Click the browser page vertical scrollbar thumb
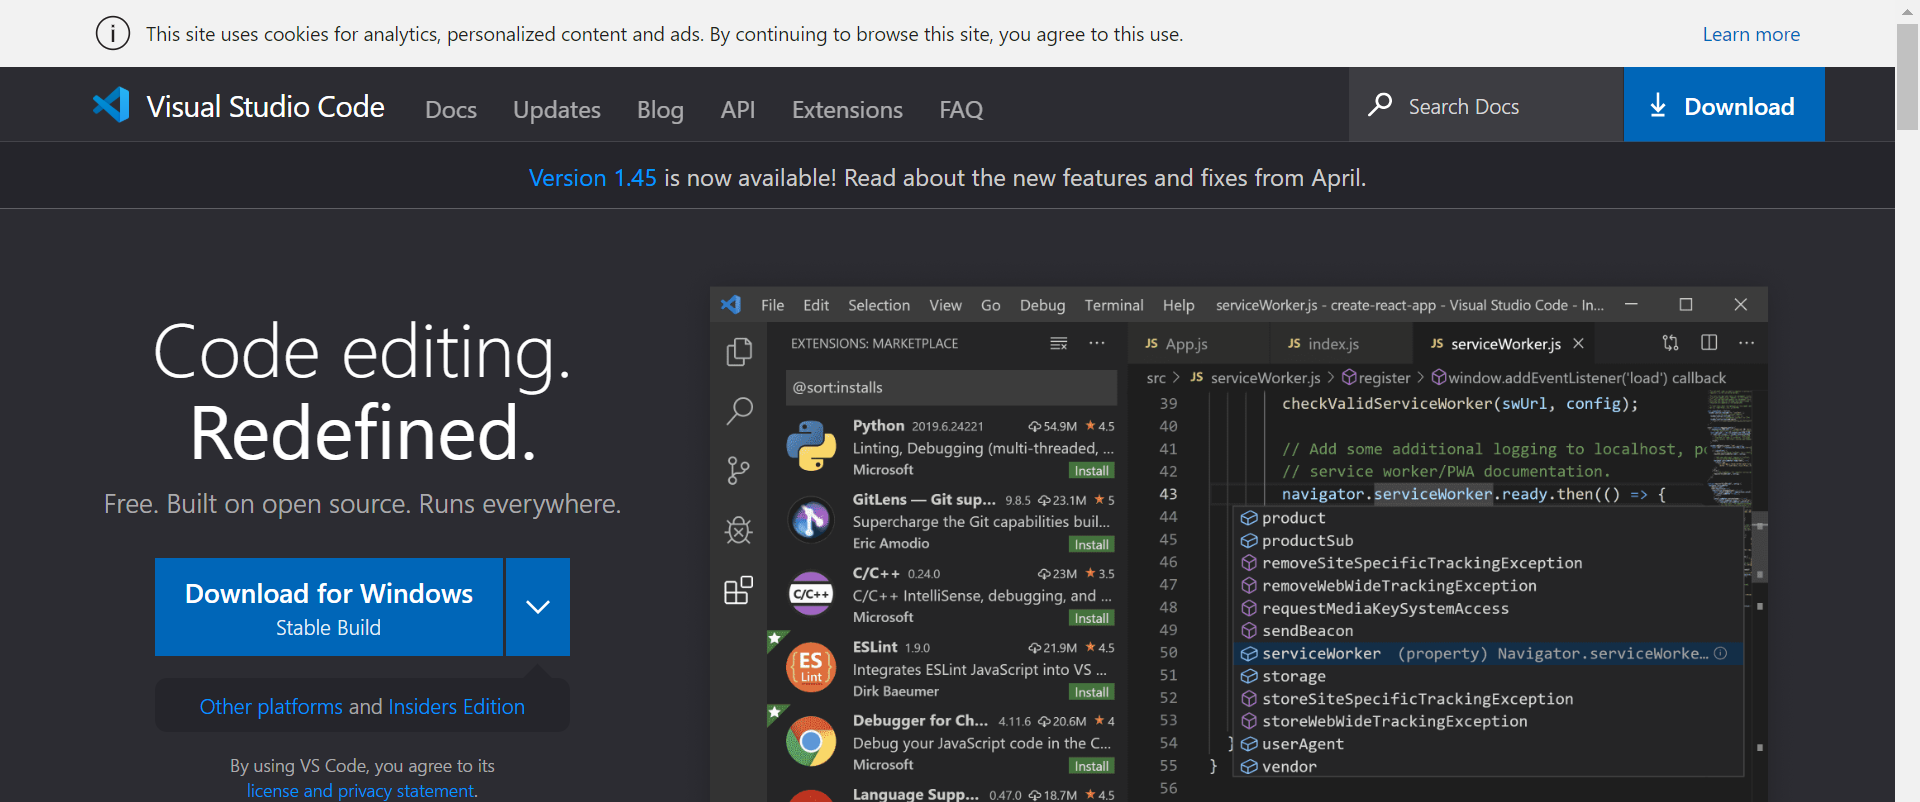 point(1907,77)
